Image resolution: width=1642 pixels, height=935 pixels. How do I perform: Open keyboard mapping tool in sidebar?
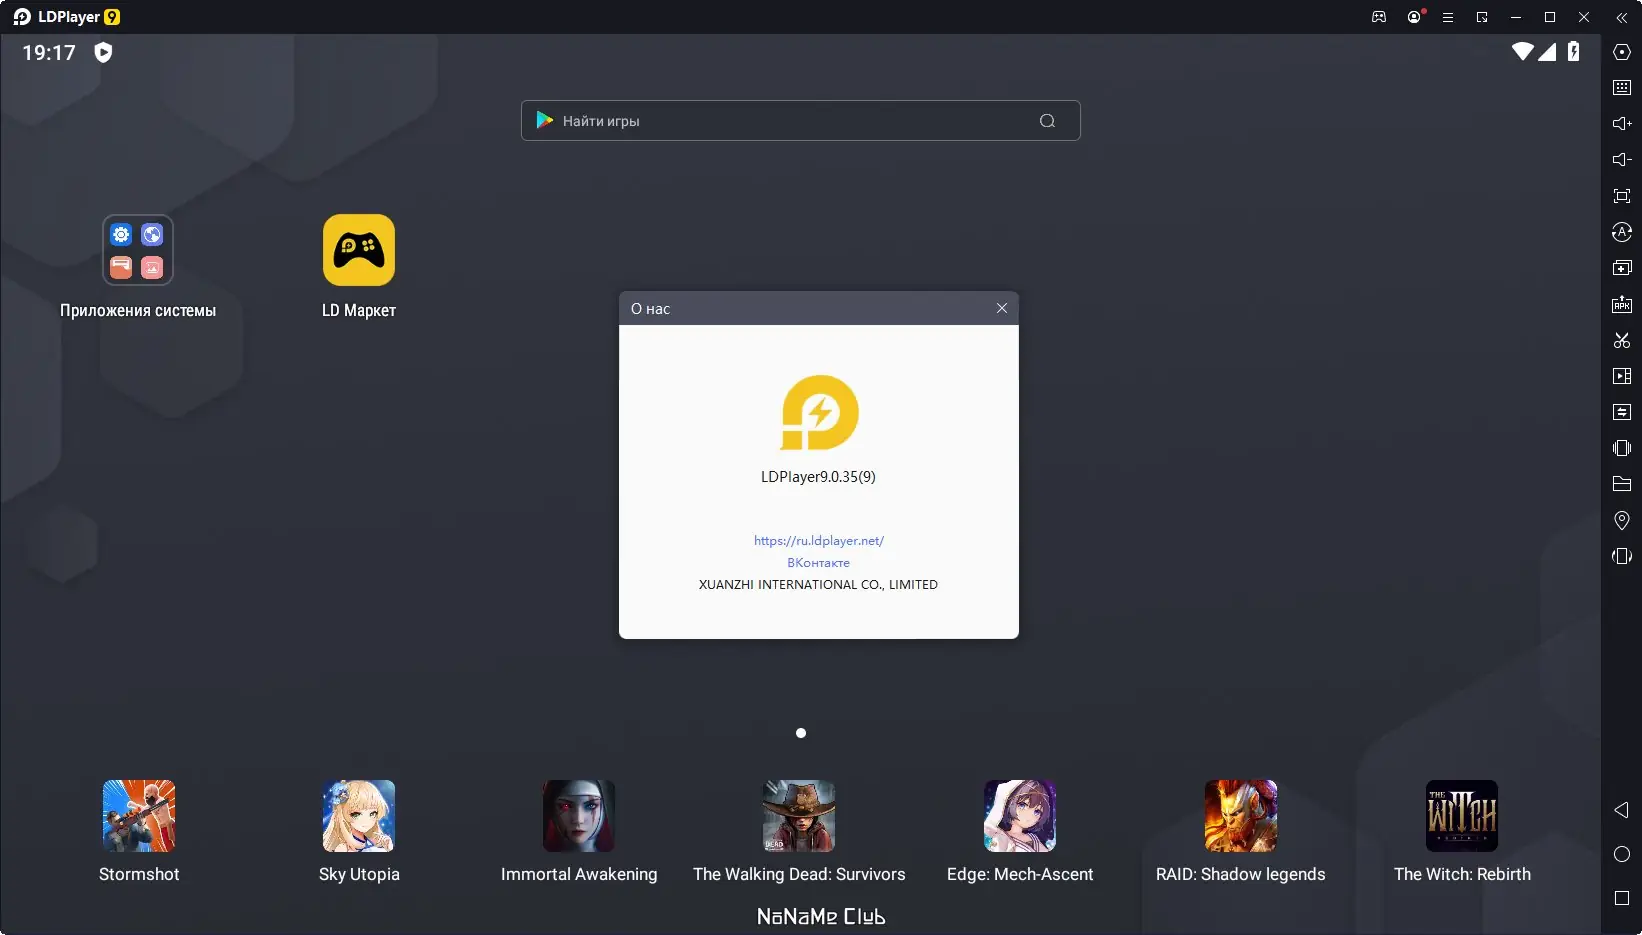click(x=1622, y=88)
